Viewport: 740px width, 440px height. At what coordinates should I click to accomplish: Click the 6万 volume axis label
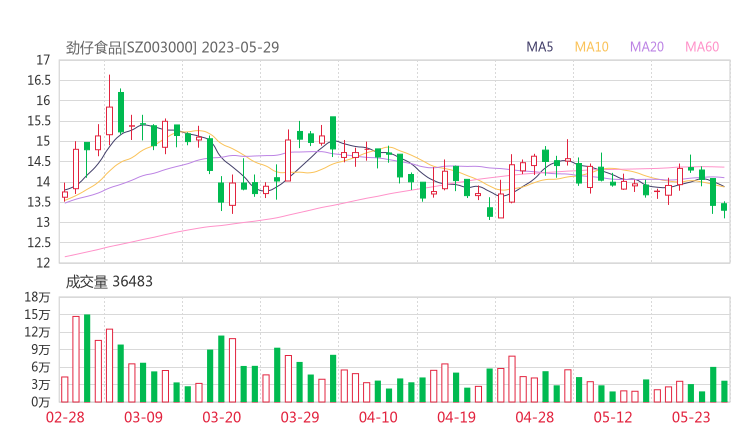(41, 367)
